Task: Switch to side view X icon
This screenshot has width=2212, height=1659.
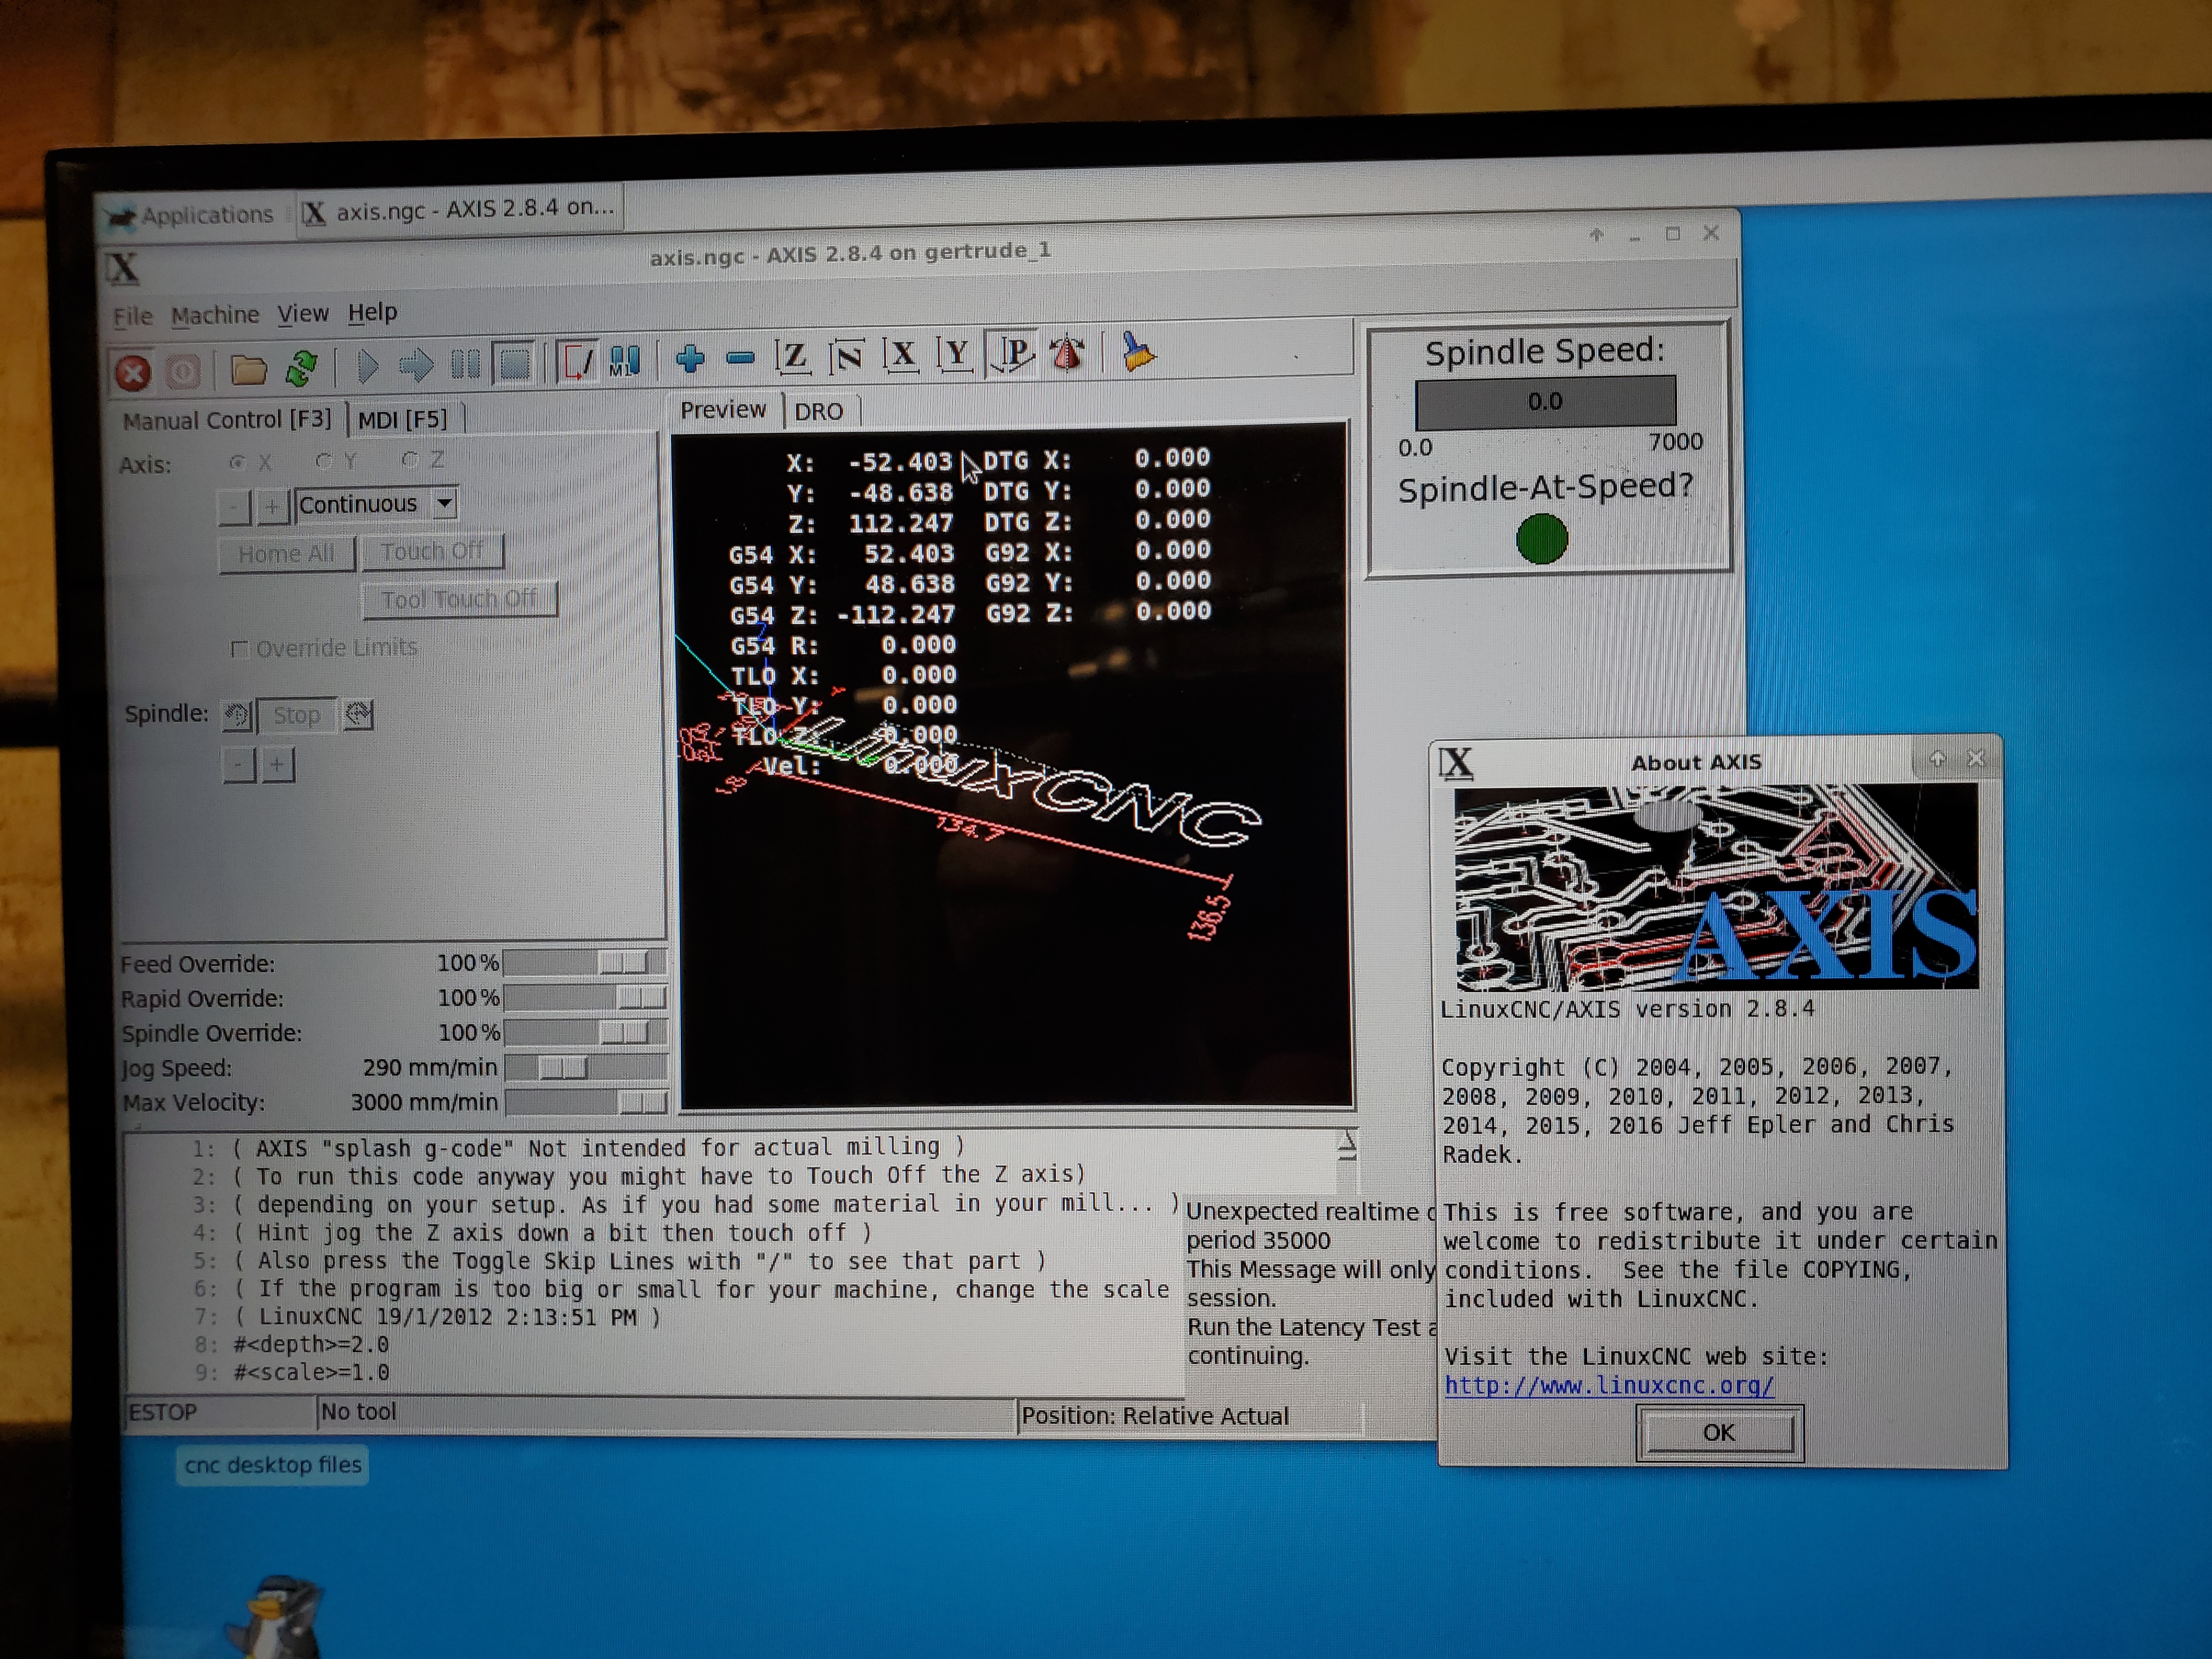Action: pyautogui.click(x=901, y=354)
